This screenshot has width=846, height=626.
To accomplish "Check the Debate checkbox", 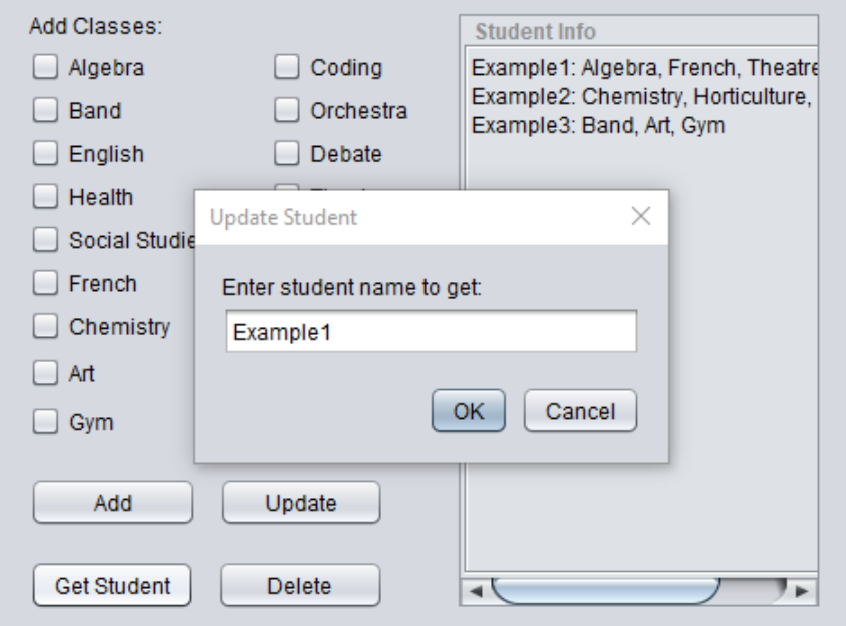I will (286, 153).
